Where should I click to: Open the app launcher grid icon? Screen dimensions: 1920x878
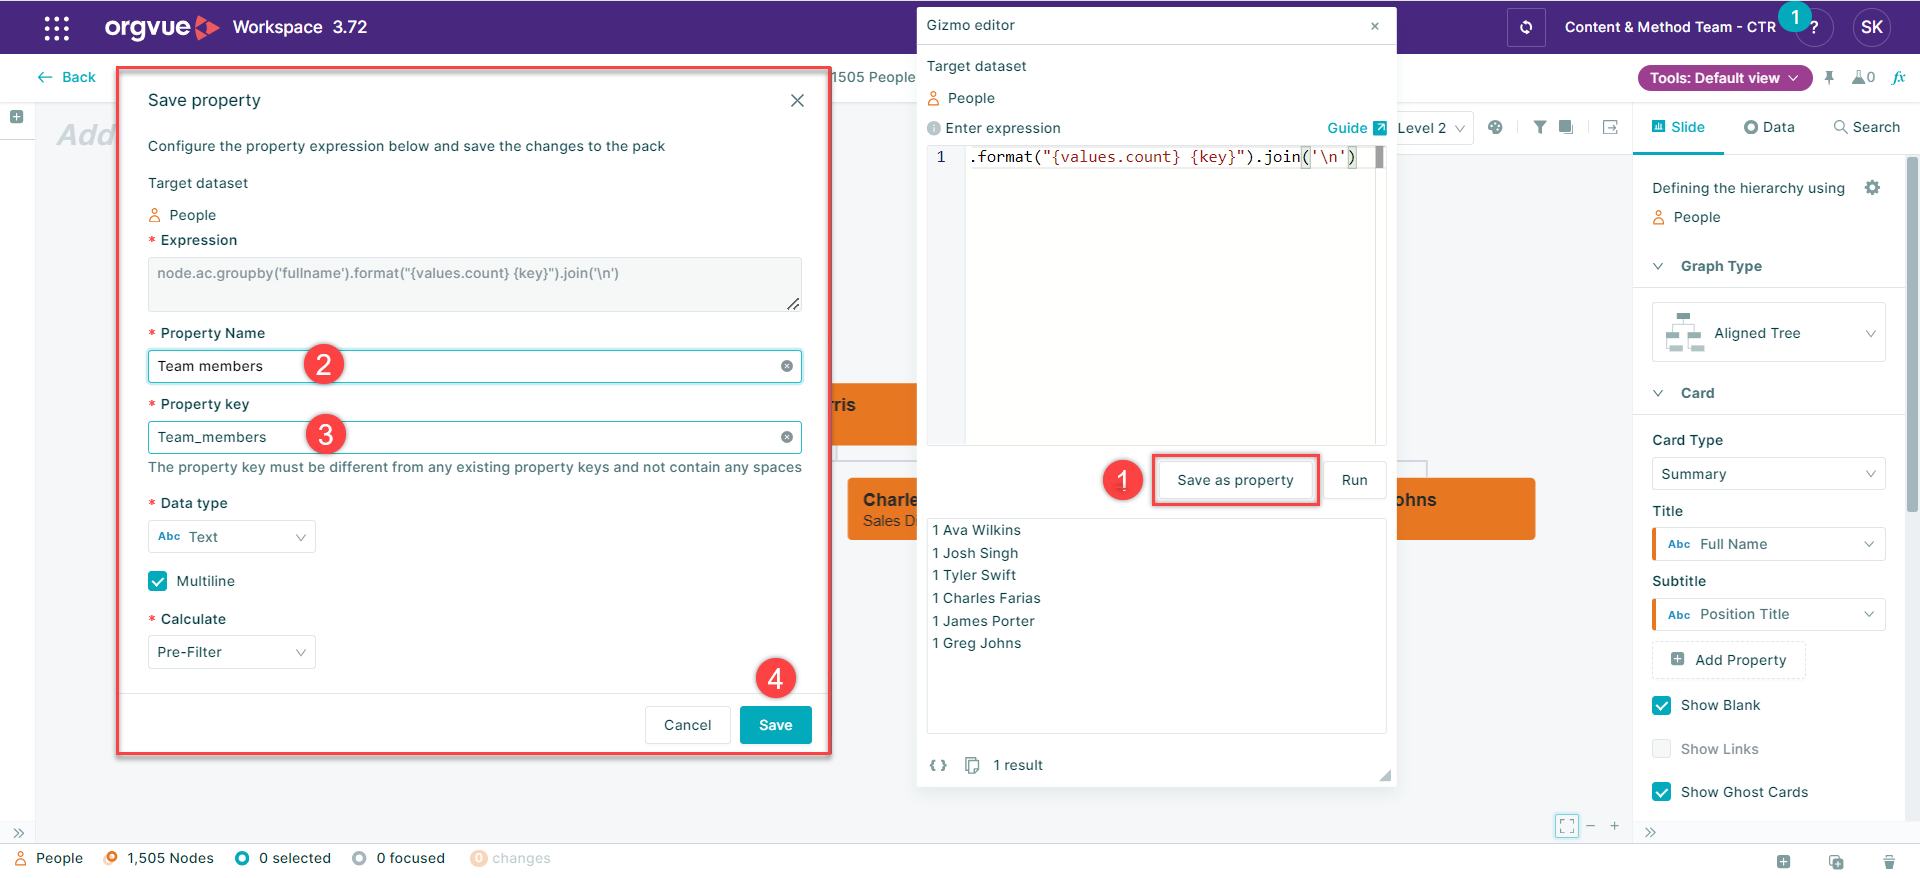[x=57, y=28]
